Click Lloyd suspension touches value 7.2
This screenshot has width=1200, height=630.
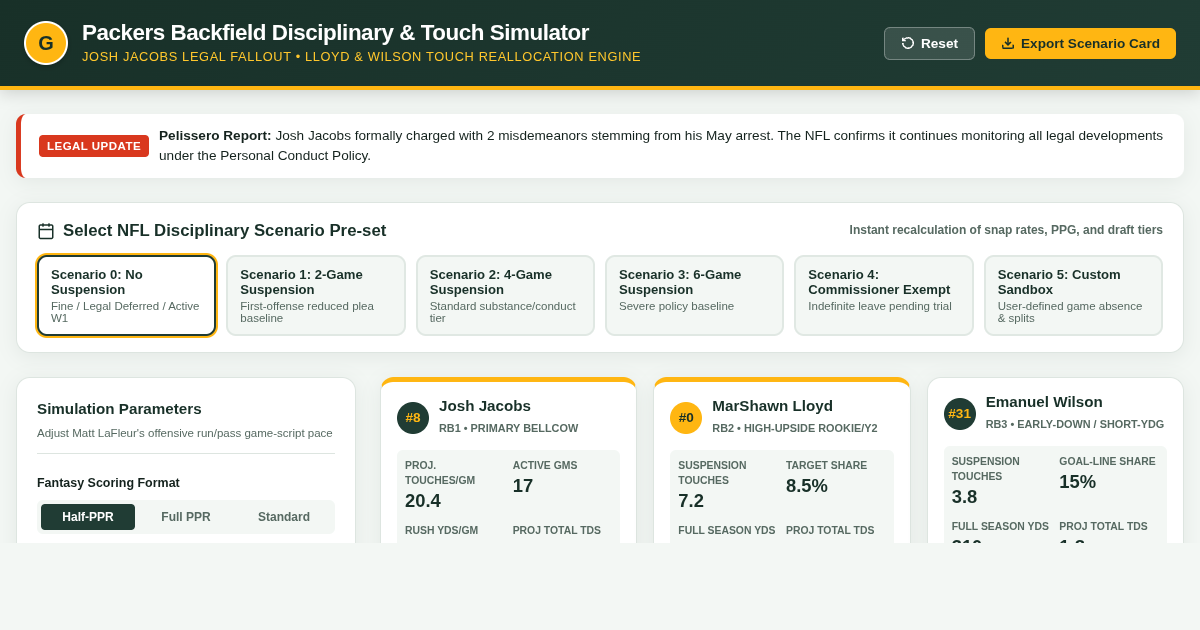[691, 501]
